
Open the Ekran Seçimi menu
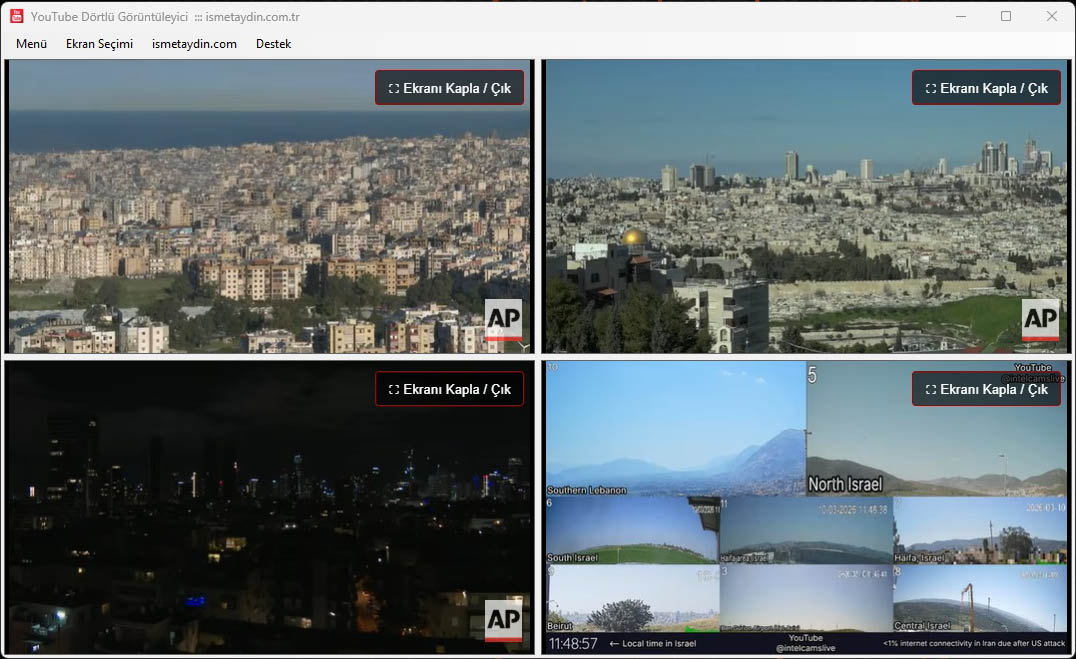(x=99, y=44)
